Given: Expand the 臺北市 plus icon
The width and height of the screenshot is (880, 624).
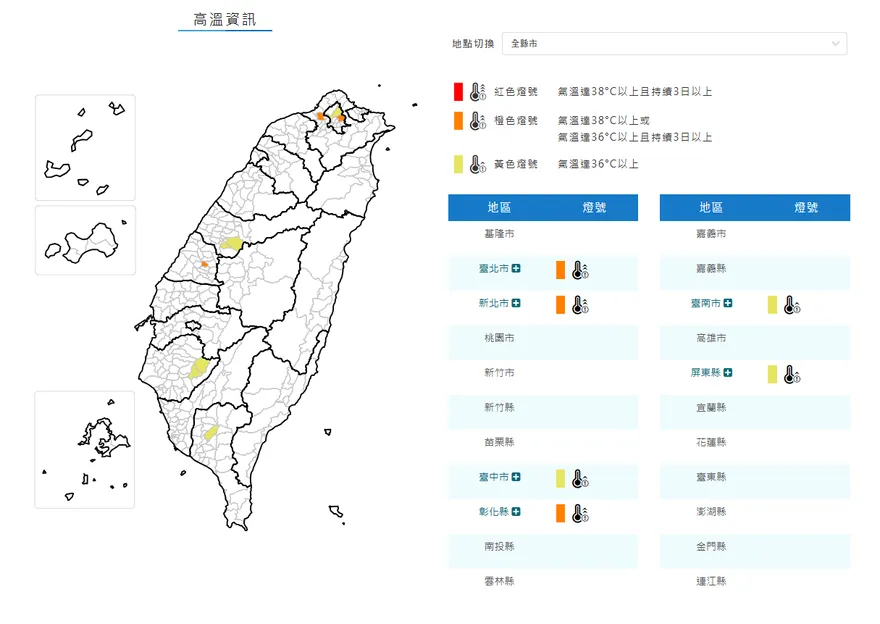Looking at the screenshot, I should click(x=517, y=269).
